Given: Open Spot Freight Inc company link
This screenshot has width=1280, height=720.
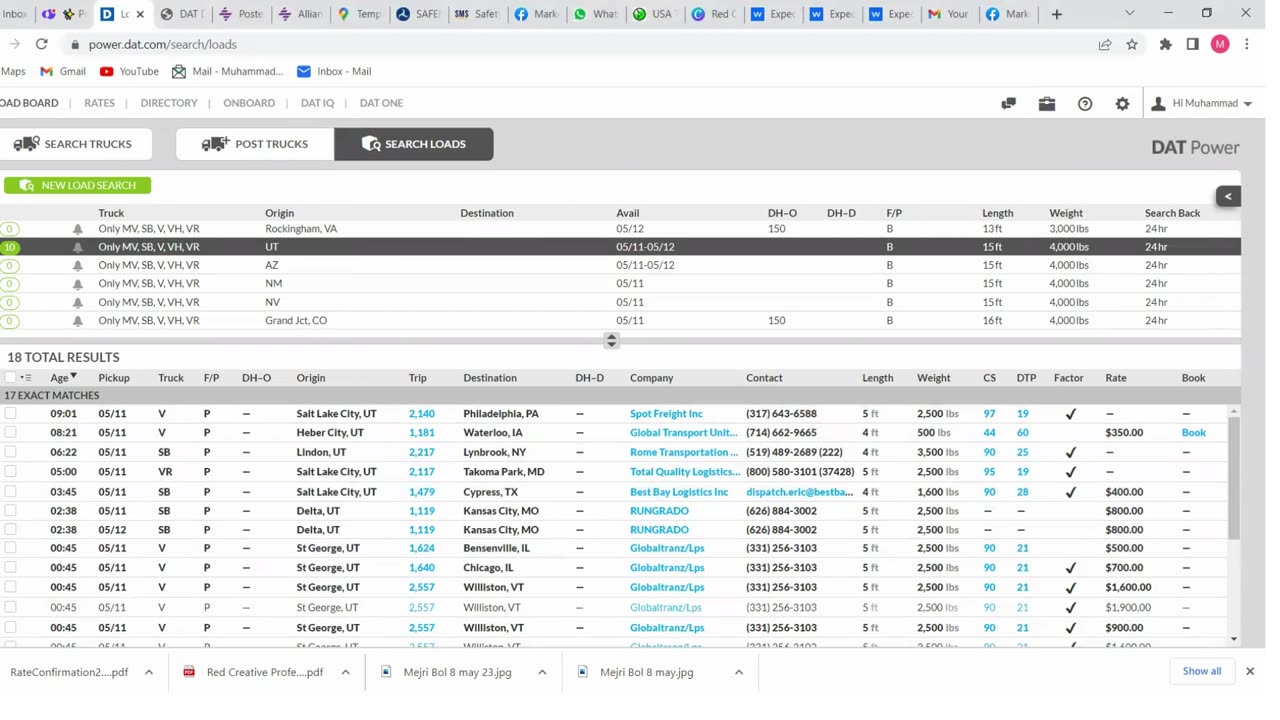Looking at the screenshot, I should pos(666,414).
